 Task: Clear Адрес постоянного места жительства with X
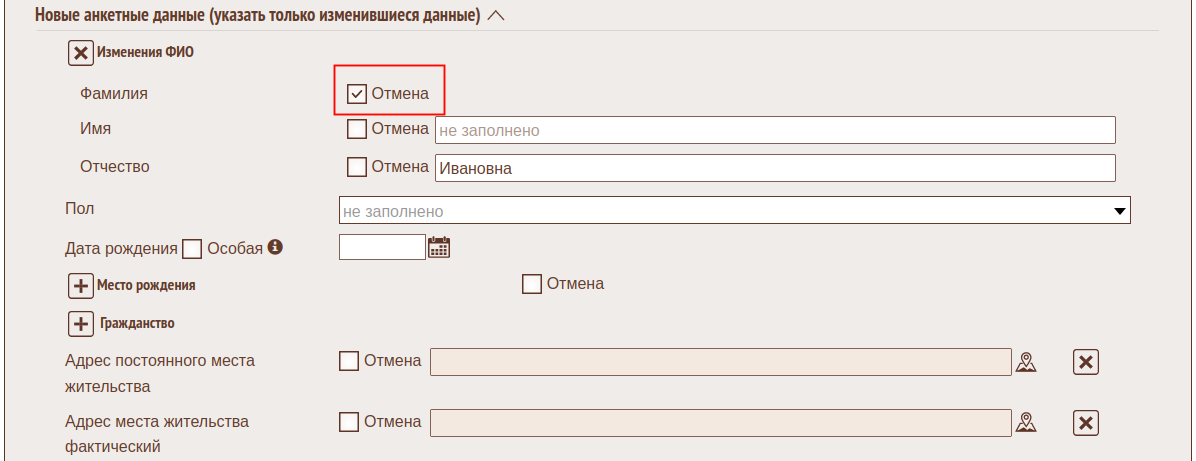pos(1086,362)
